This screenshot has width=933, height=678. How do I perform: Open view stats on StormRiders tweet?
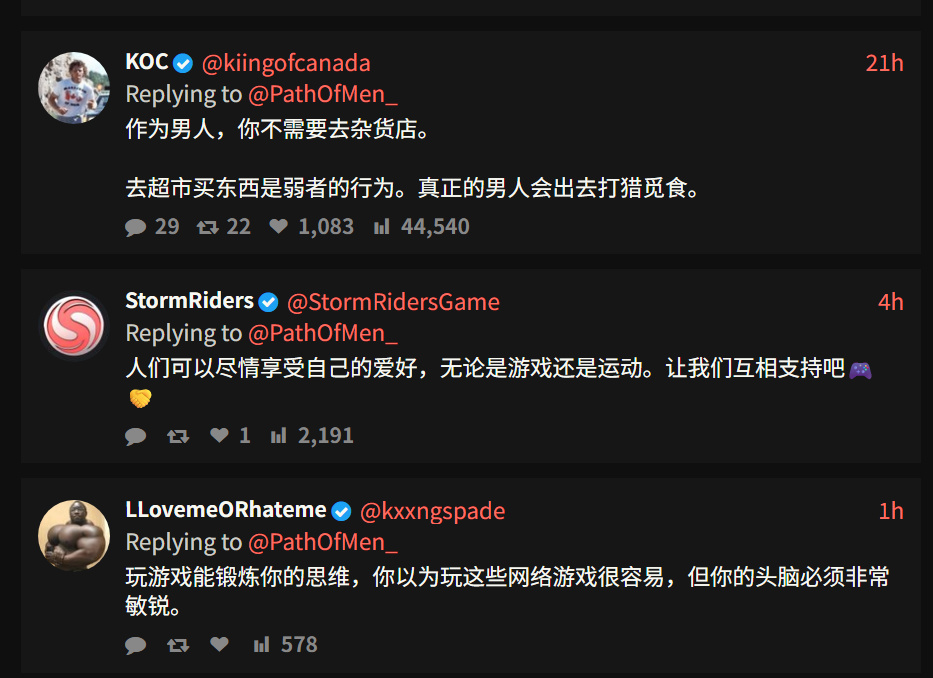click(279, 436)
